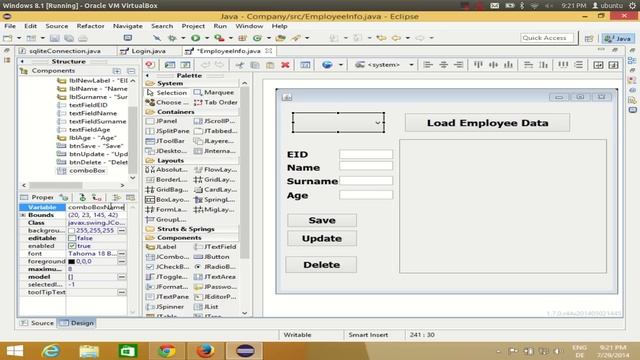The width and height of the screenshot is (640, 360).
Task: Click the globe Externalize strings icon
Action: pyautogui.click(x=327, y=65)
